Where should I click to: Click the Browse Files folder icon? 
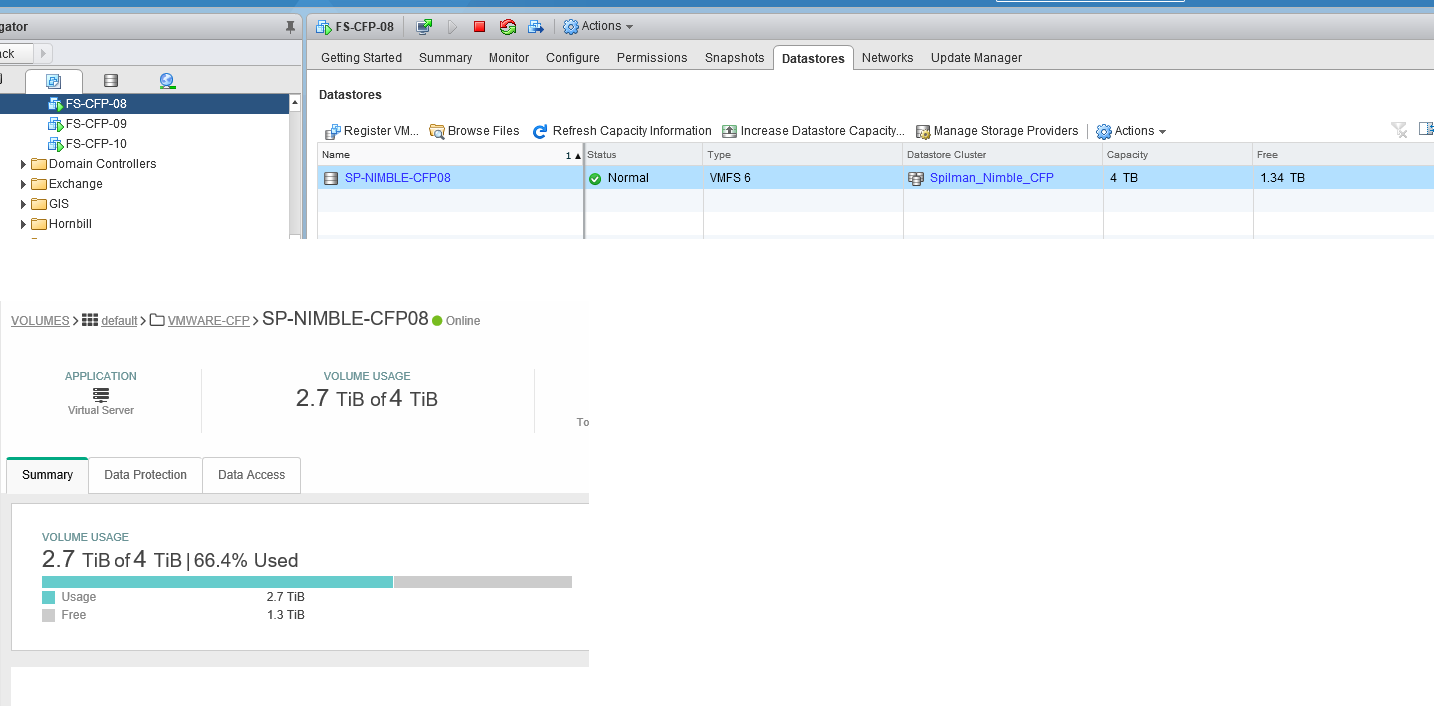437,131
